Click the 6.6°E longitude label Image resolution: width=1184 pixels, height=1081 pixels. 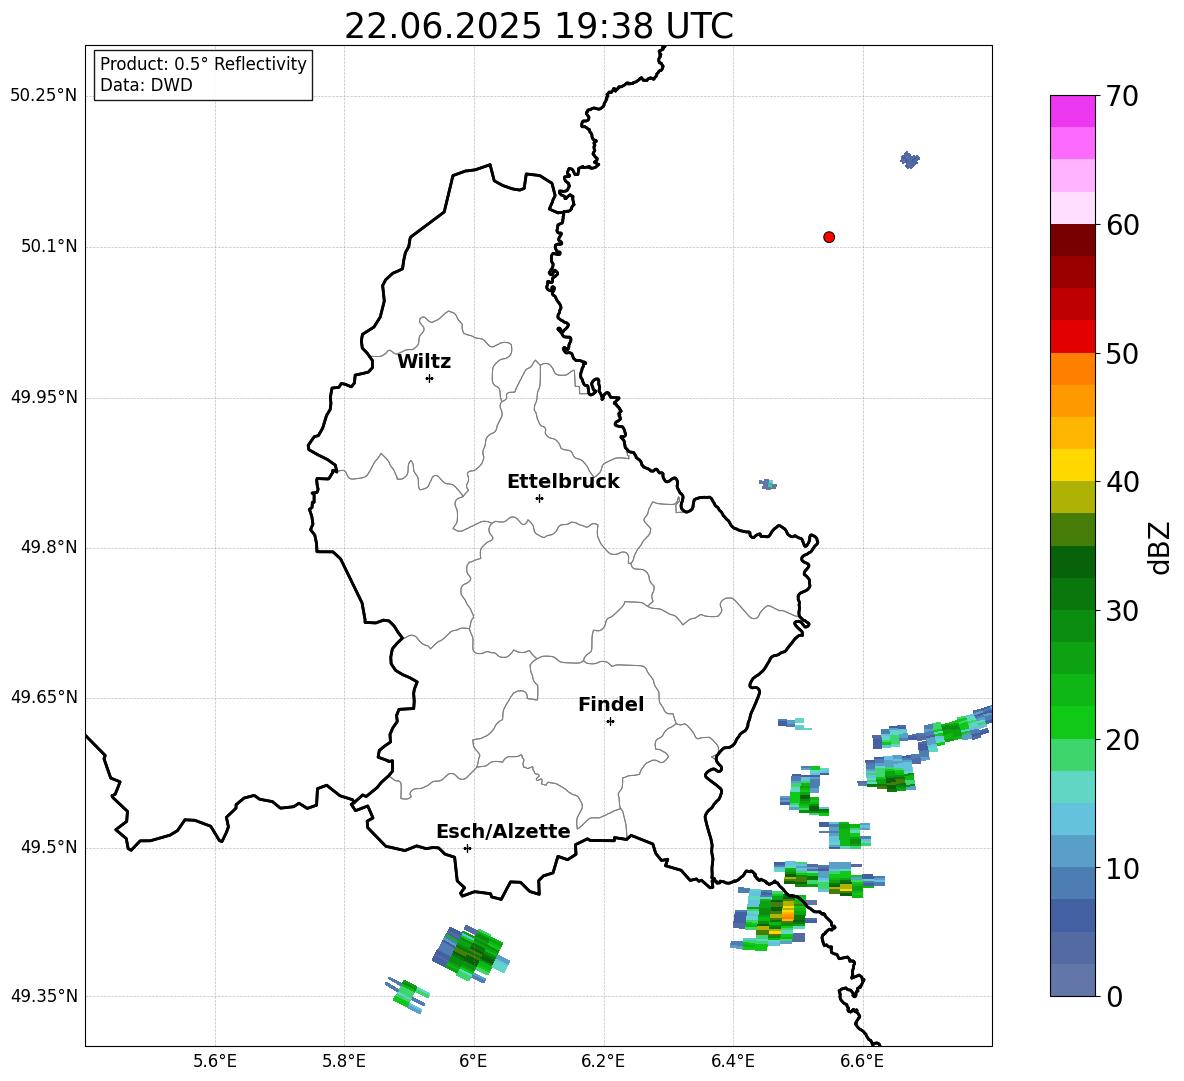[x=862, y=1061]
